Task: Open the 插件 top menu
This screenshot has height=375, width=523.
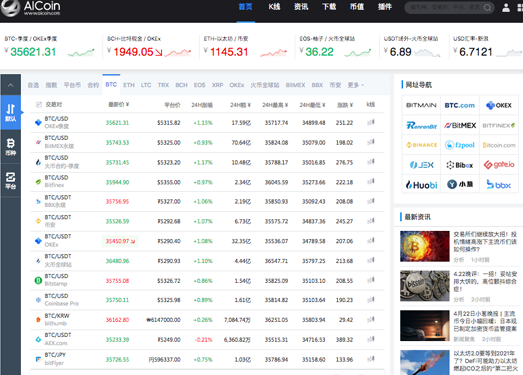Action: point(385,7)
